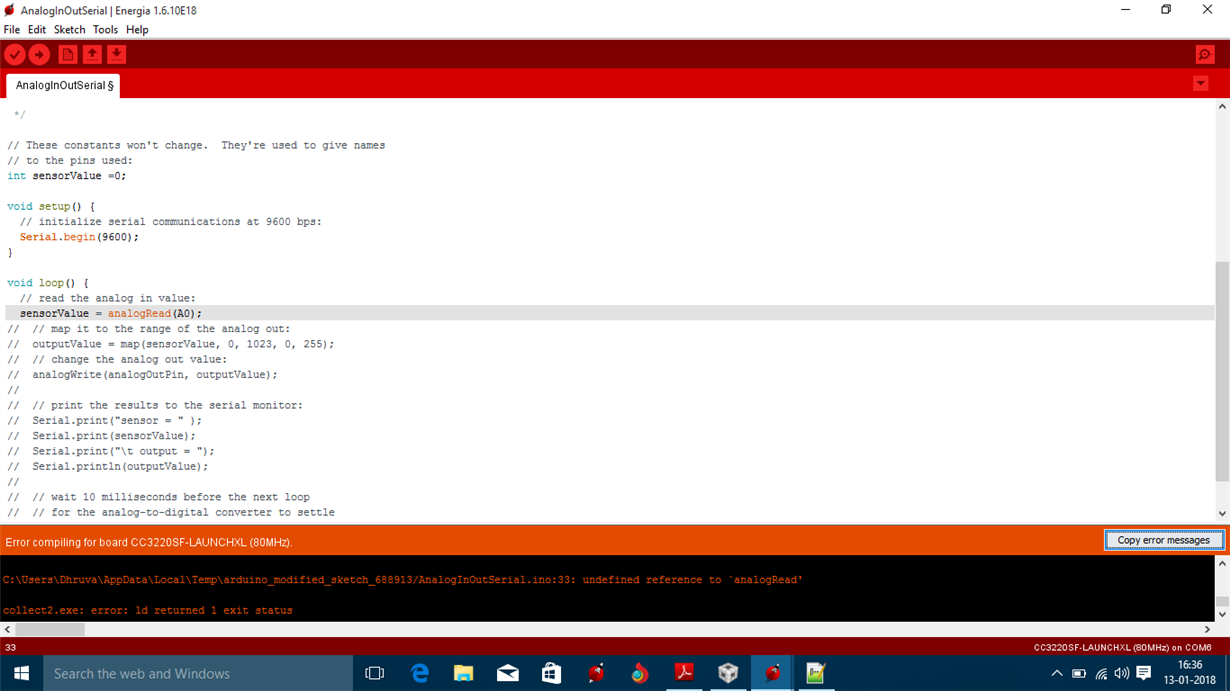
Task: Show hidden system tray icons chevron
Action: 1057,674
